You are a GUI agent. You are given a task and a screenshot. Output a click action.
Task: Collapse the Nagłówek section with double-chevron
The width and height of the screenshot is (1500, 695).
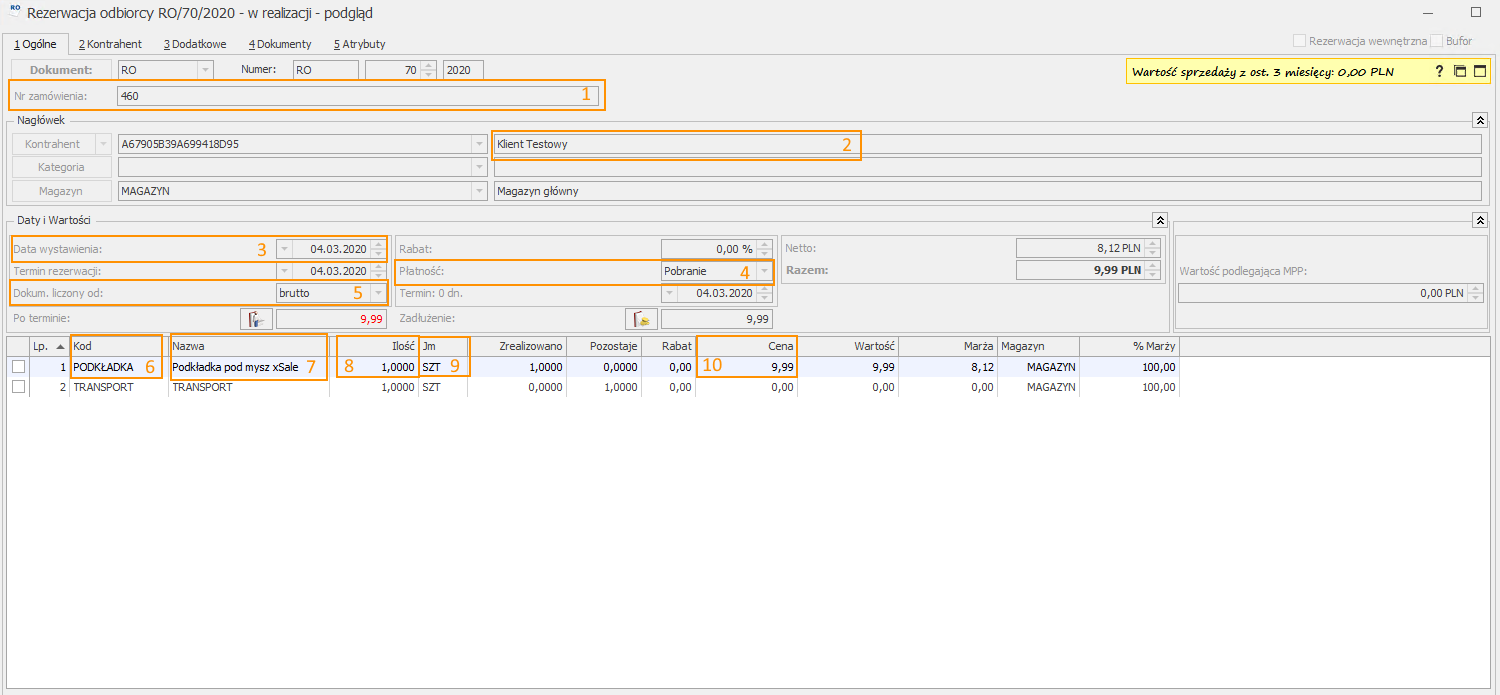tap(1480, 120)
